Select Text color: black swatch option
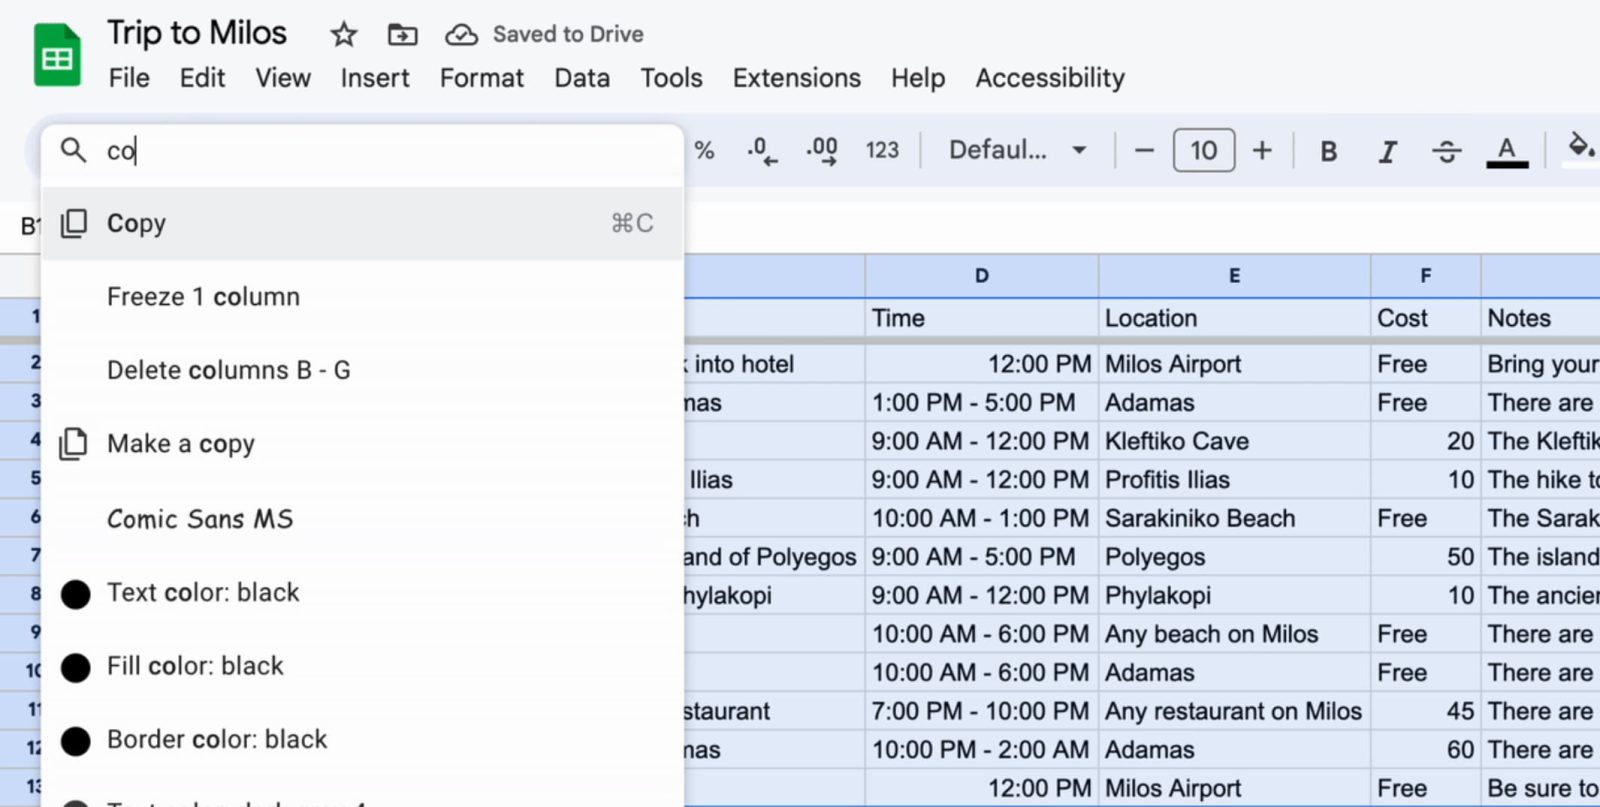 (x=203, y=593)
